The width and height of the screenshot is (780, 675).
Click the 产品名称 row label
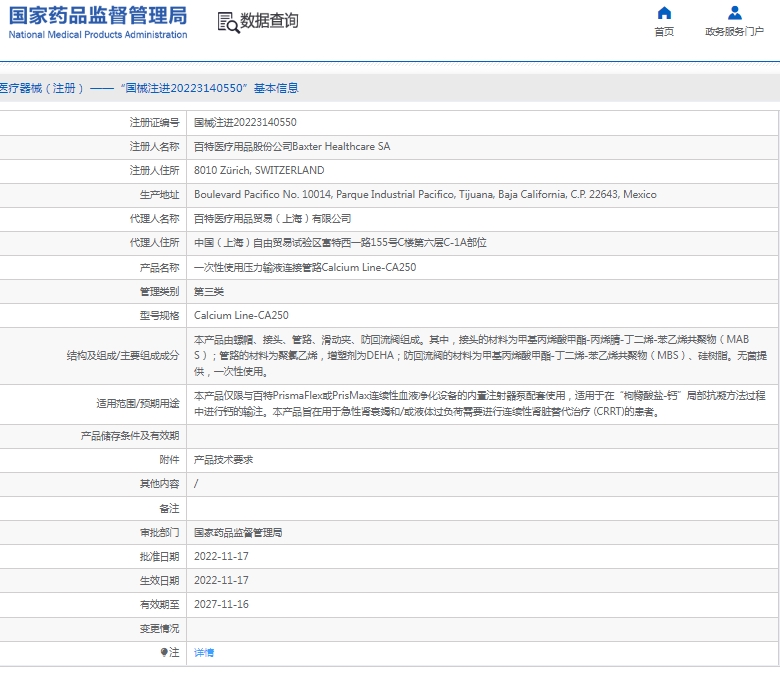point(159,268)
